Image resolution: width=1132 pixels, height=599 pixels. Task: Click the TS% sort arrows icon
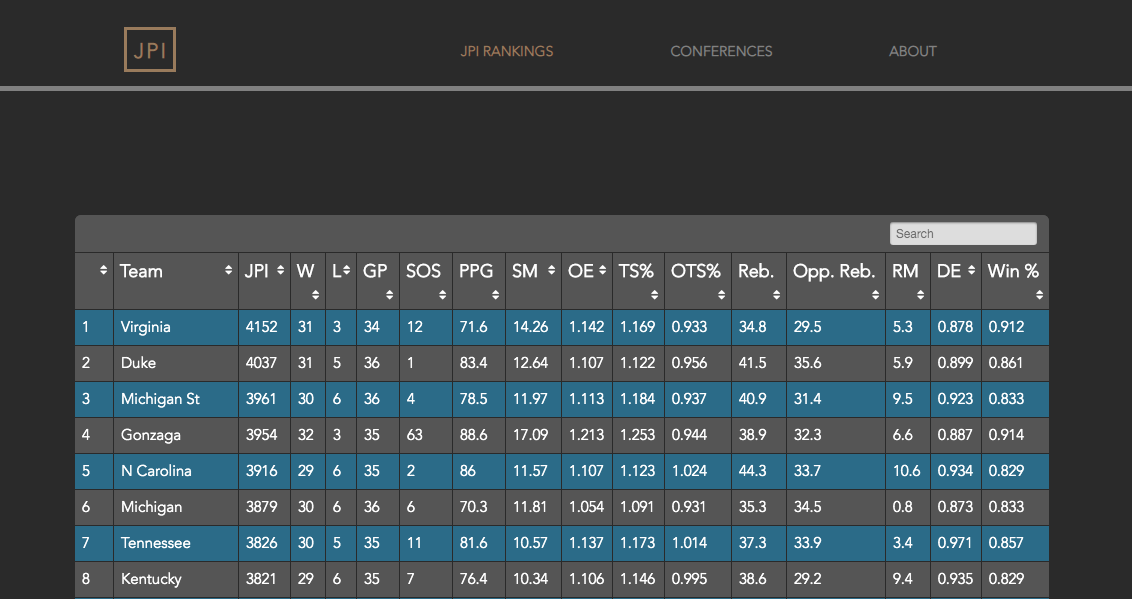point(656,294)
